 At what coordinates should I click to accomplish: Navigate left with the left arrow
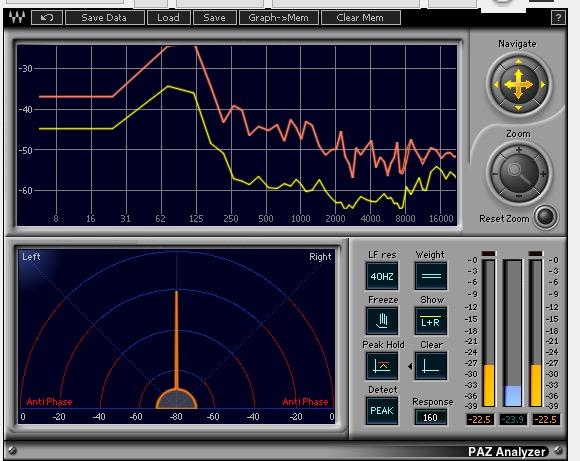[x=496, y=85]
